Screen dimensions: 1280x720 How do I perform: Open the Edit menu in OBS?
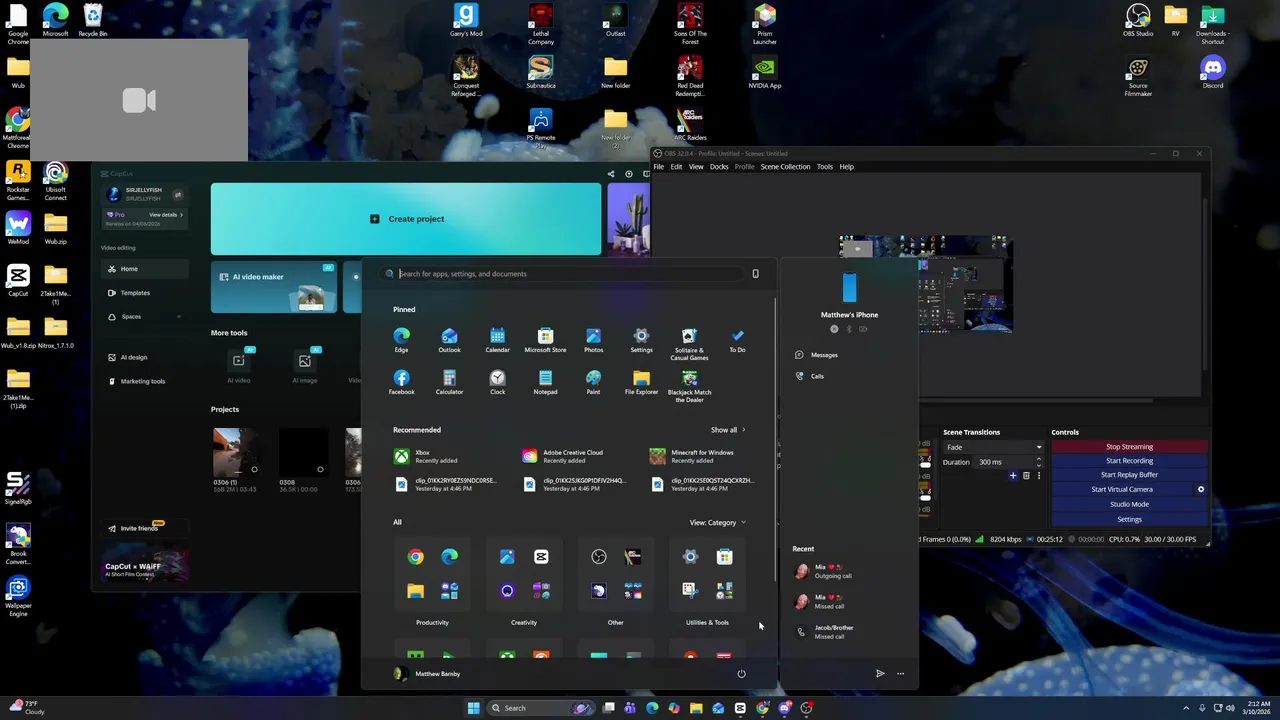[x=676, y=167]
